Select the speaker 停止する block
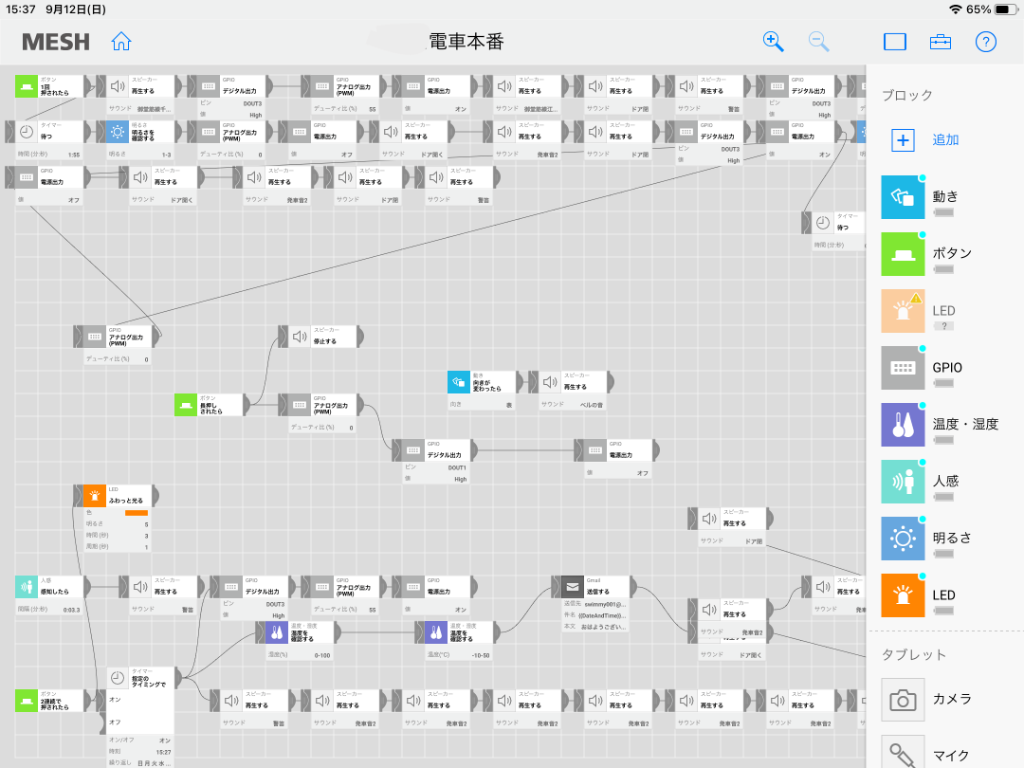 [323, 336]
